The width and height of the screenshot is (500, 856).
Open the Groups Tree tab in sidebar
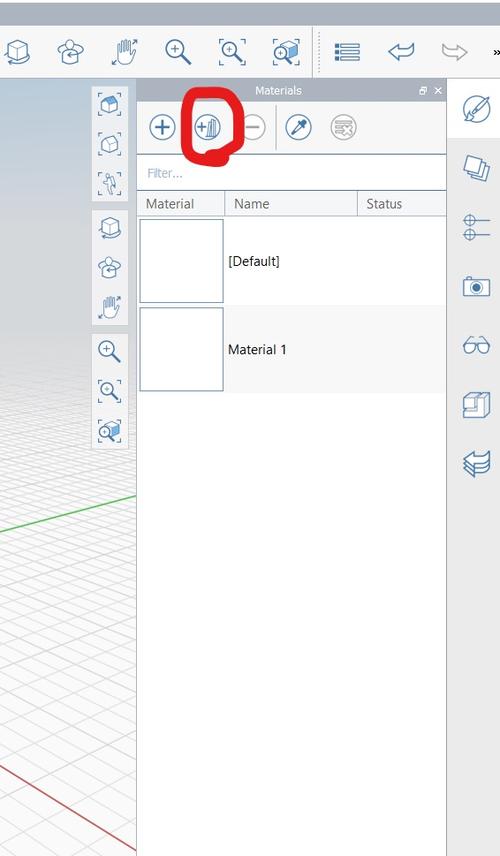[x=477, y=405]
